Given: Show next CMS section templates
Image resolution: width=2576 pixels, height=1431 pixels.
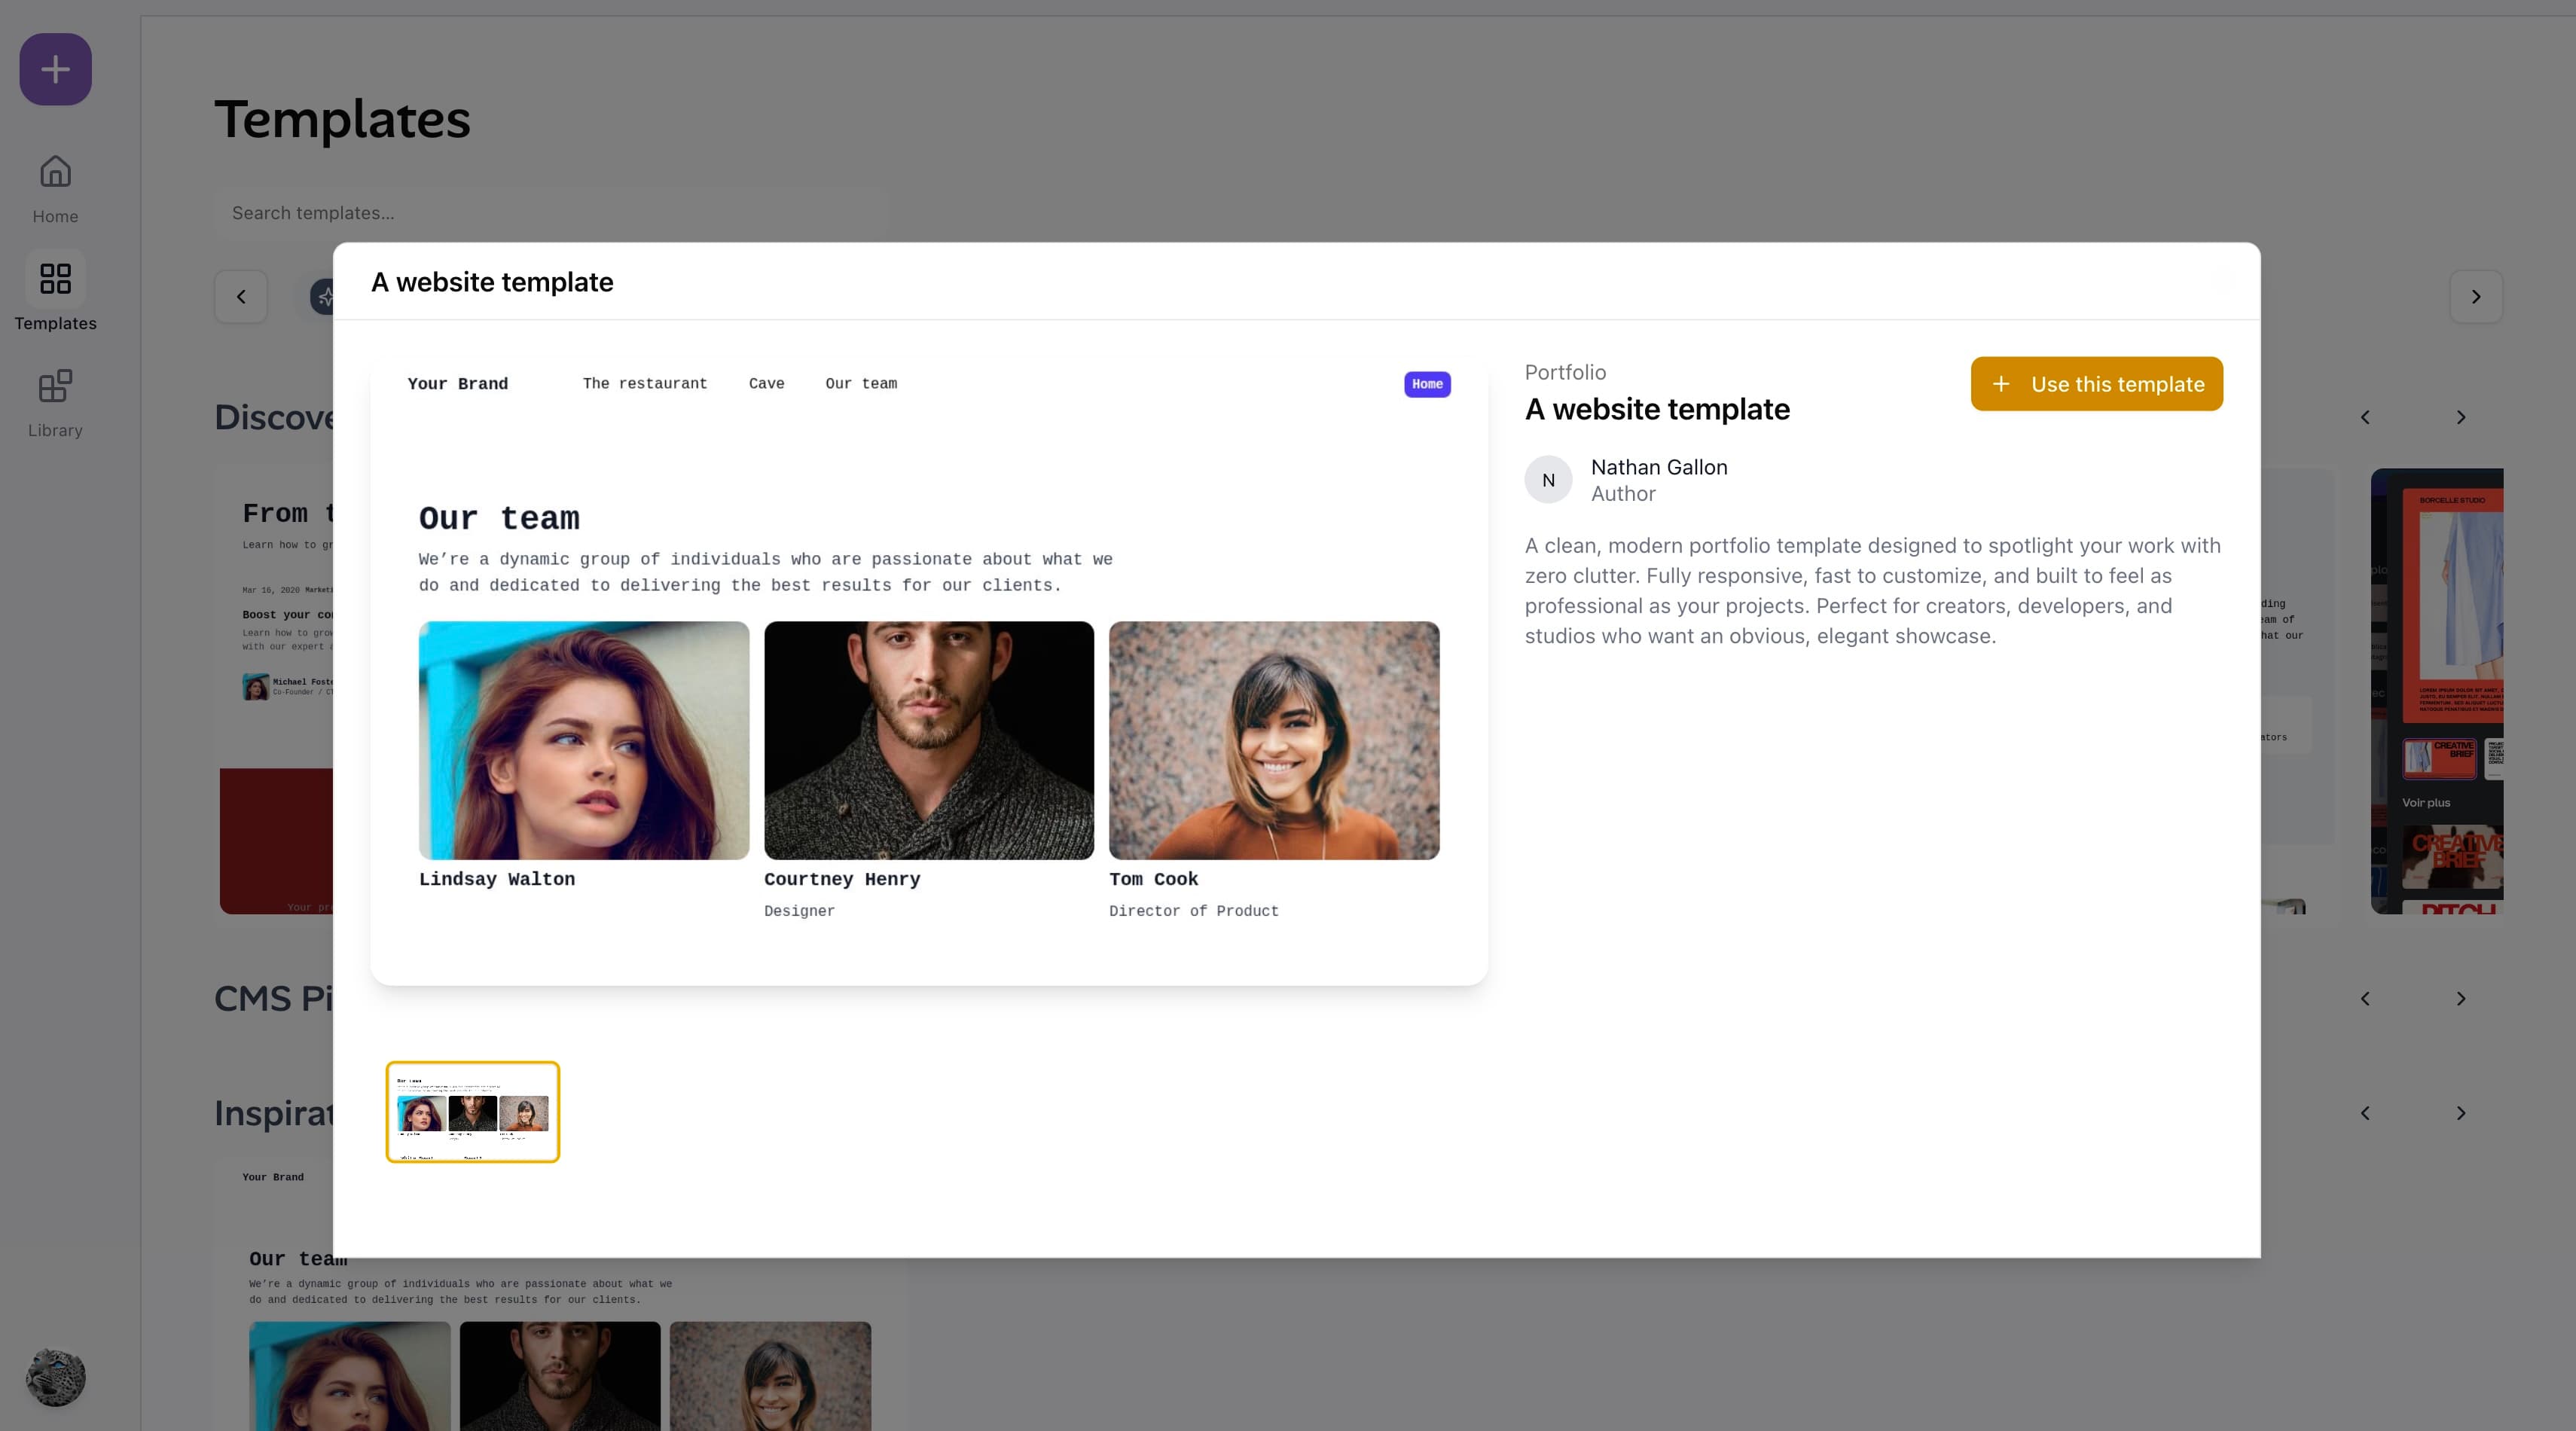Looking at the screenshot, I should [x=2460, y=998].
